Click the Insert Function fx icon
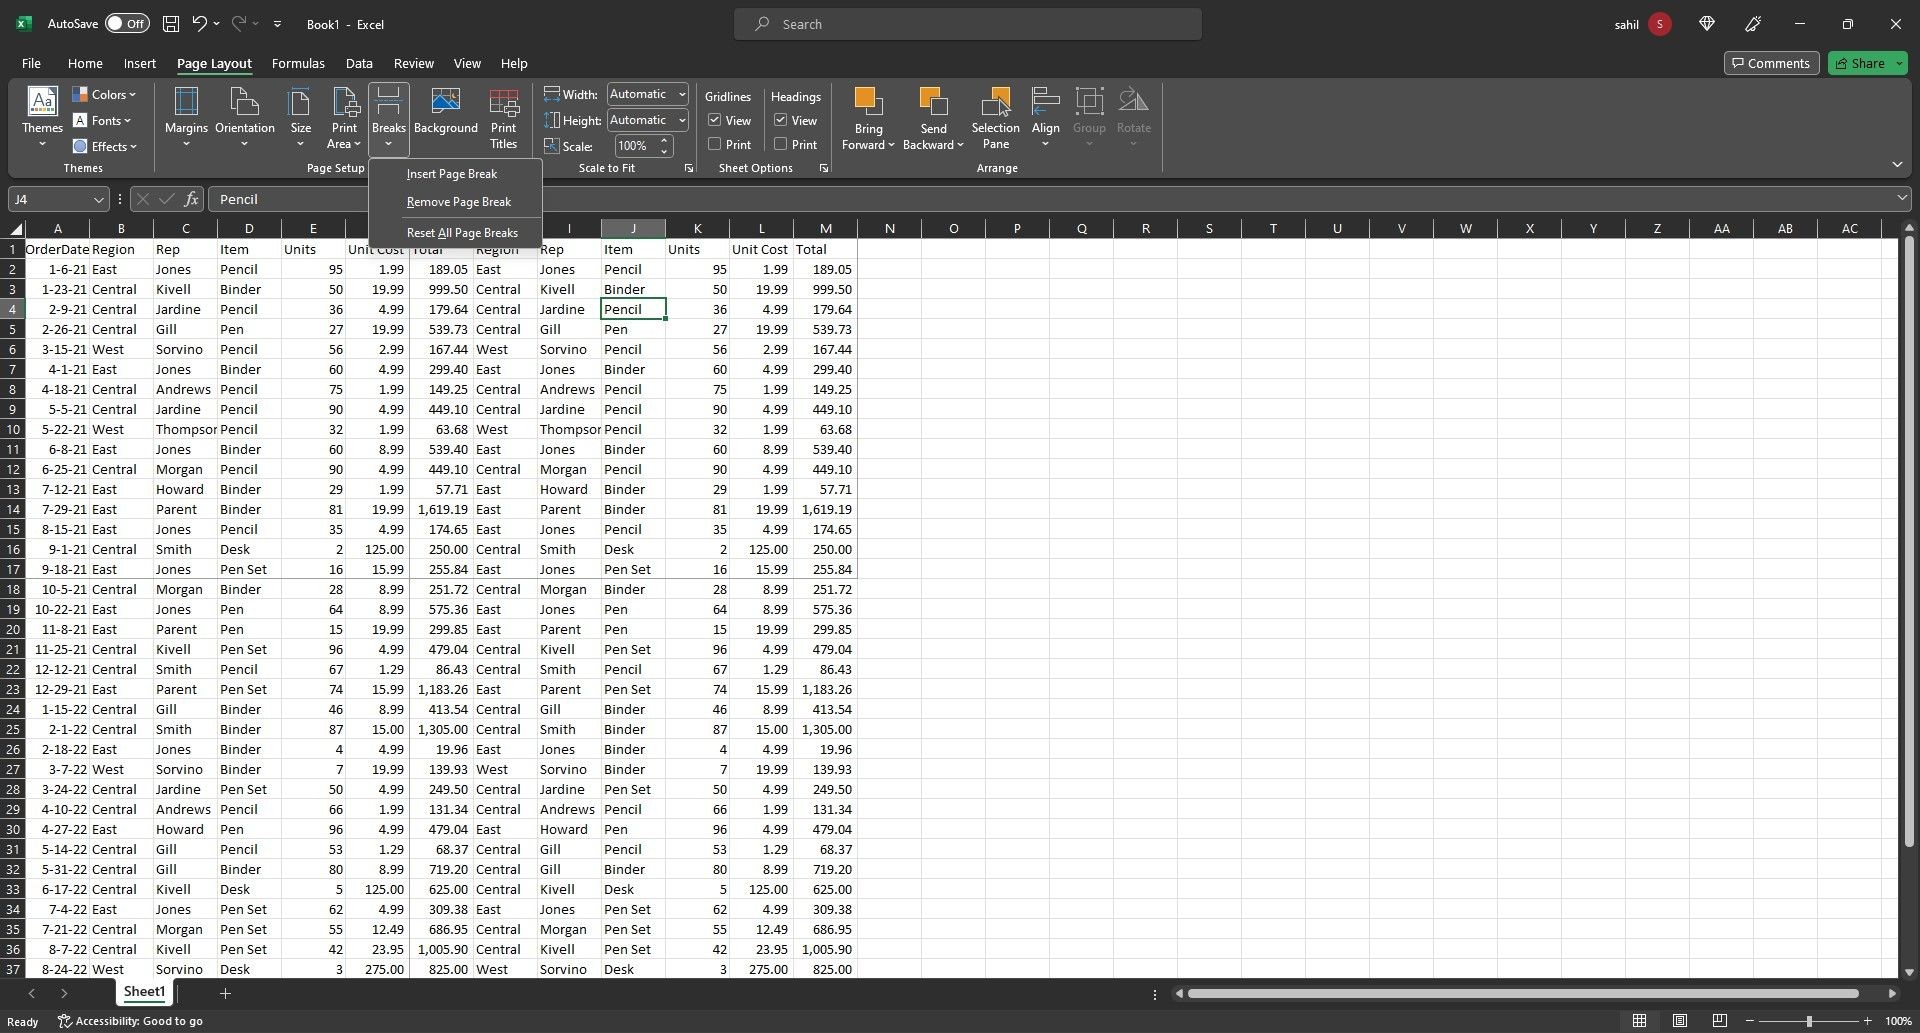Viewport: 1920px width, 1033px height. coord(191,199)
